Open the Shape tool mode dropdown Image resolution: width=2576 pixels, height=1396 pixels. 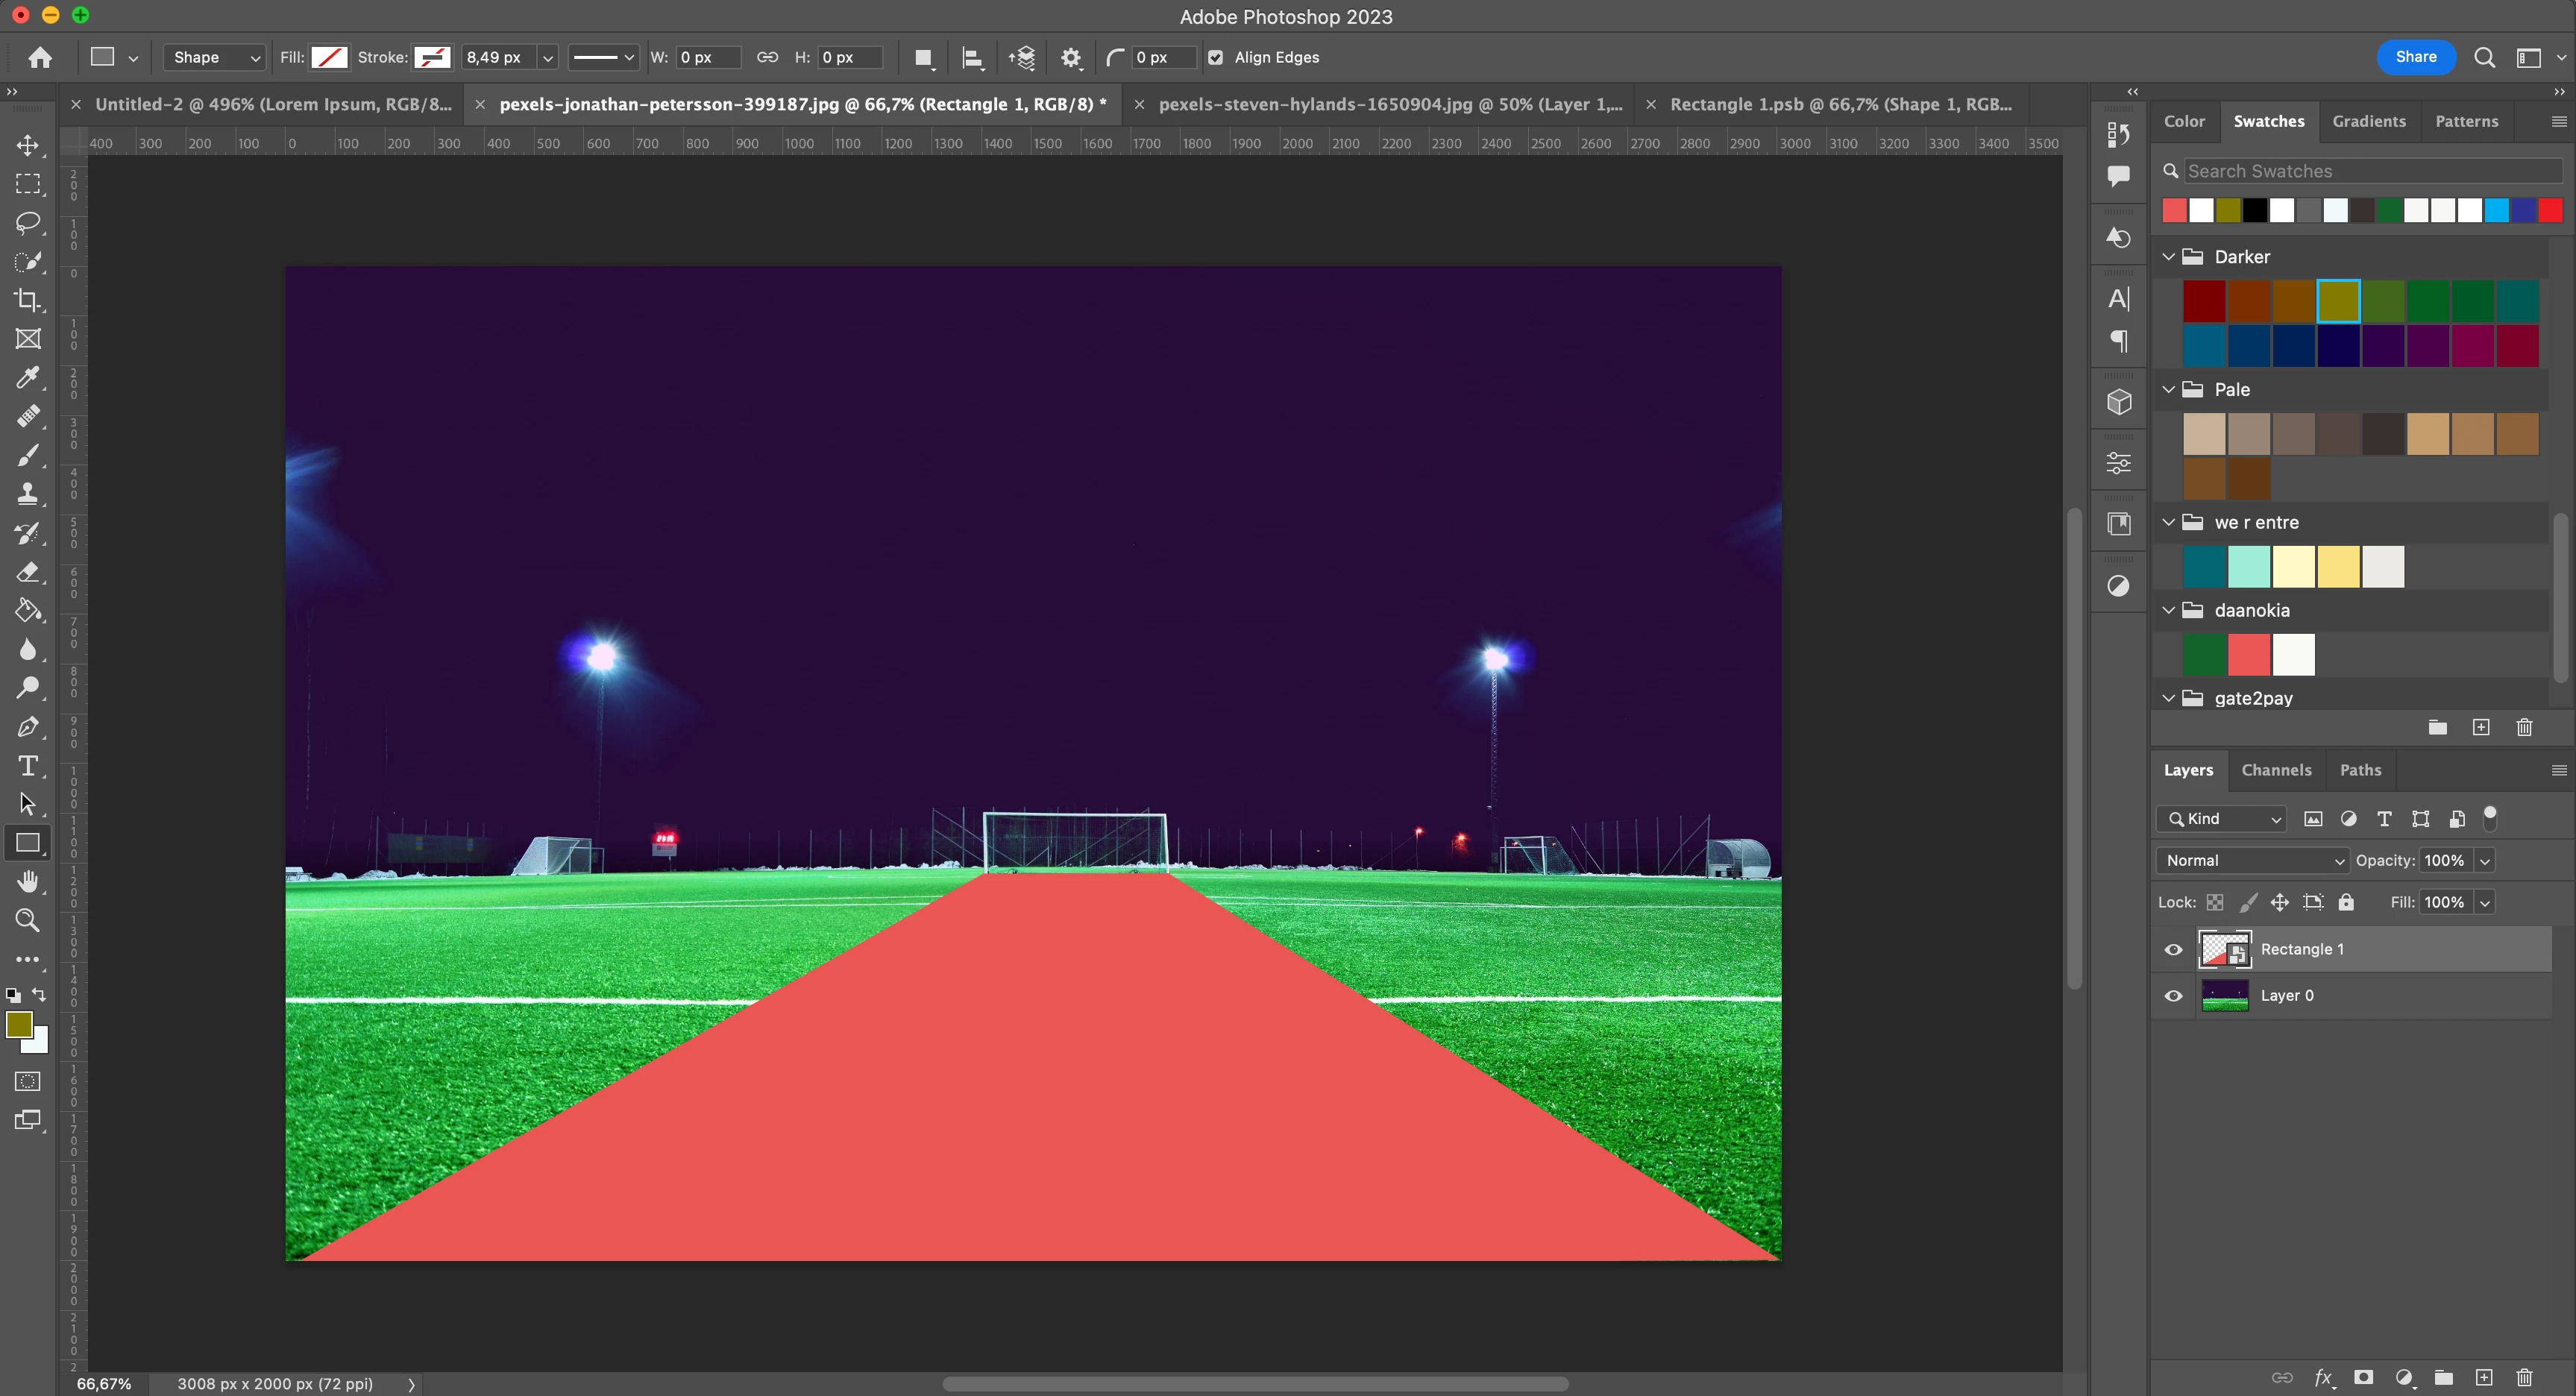(214, 58)
